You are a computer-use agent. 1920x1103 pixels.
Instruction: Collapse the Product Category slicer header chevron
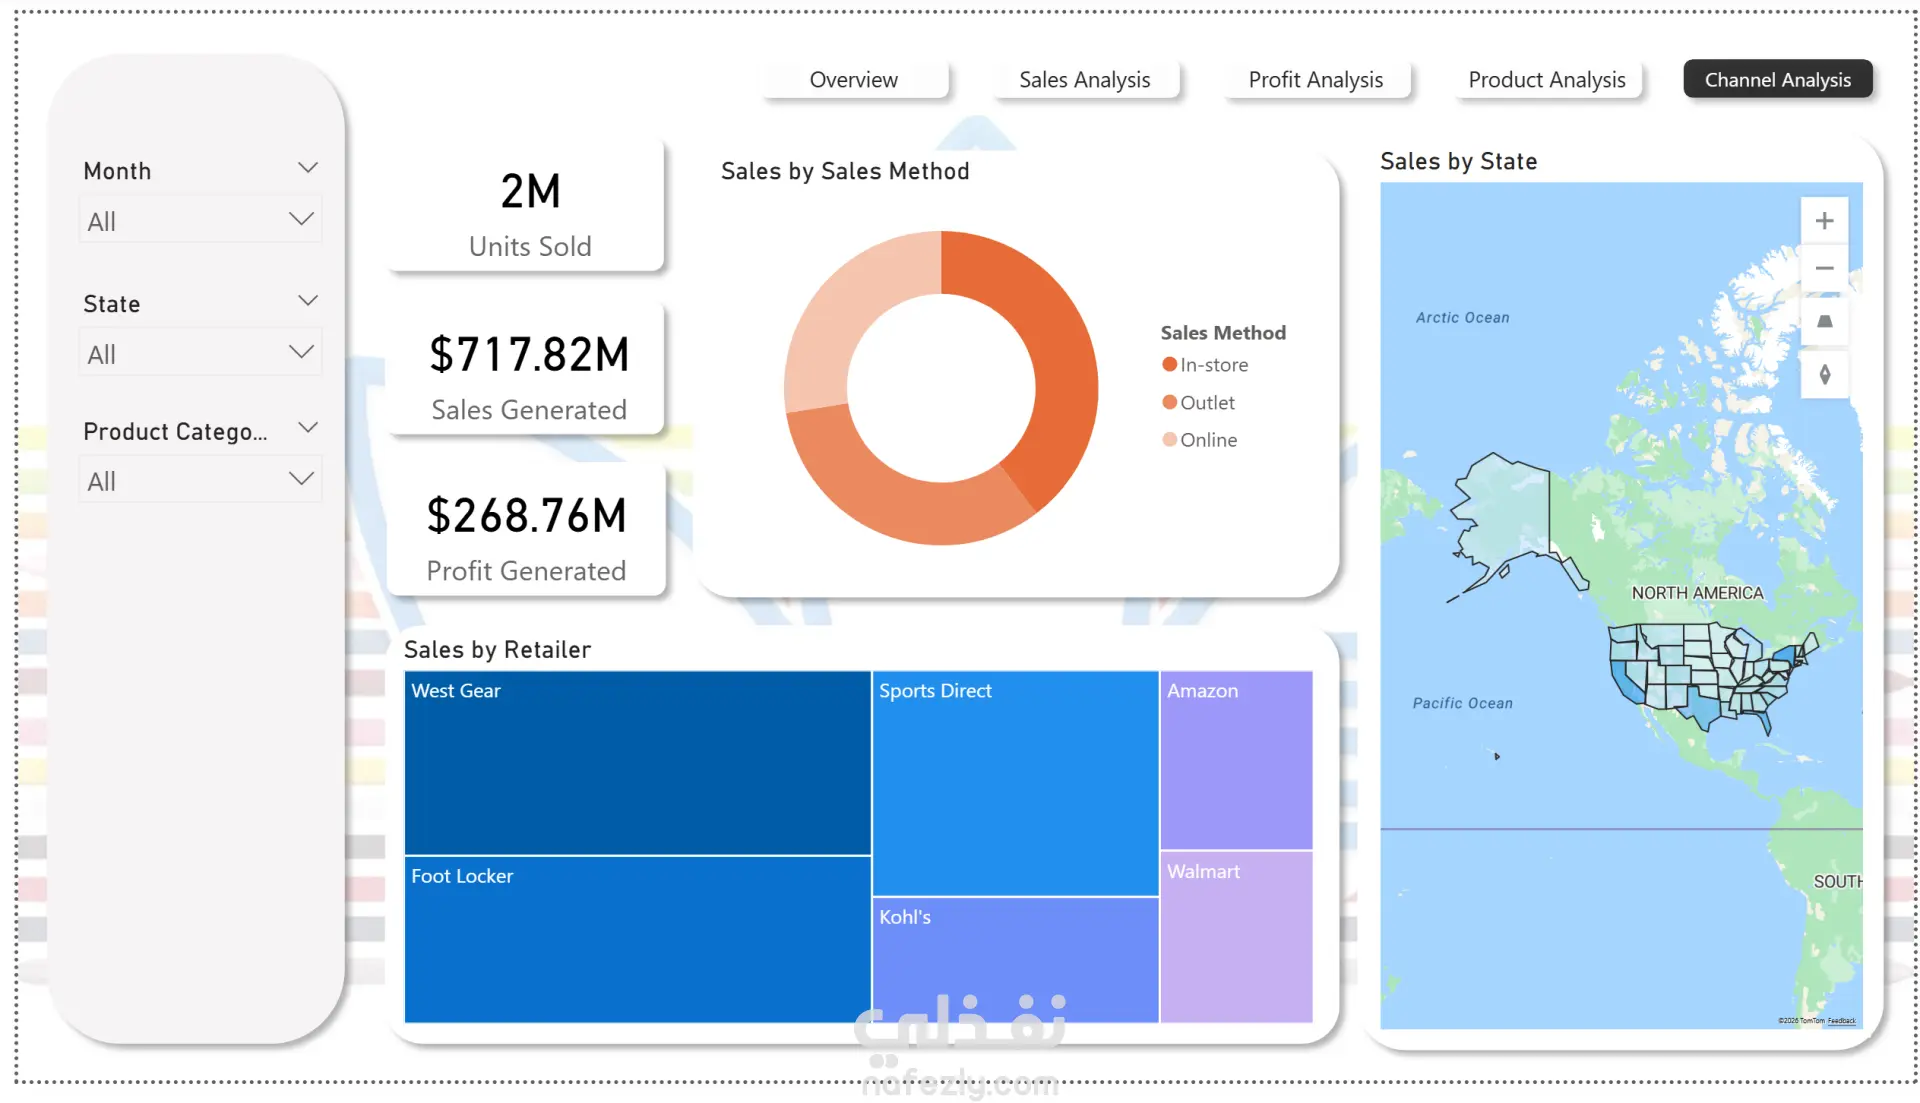coord(308,428)
